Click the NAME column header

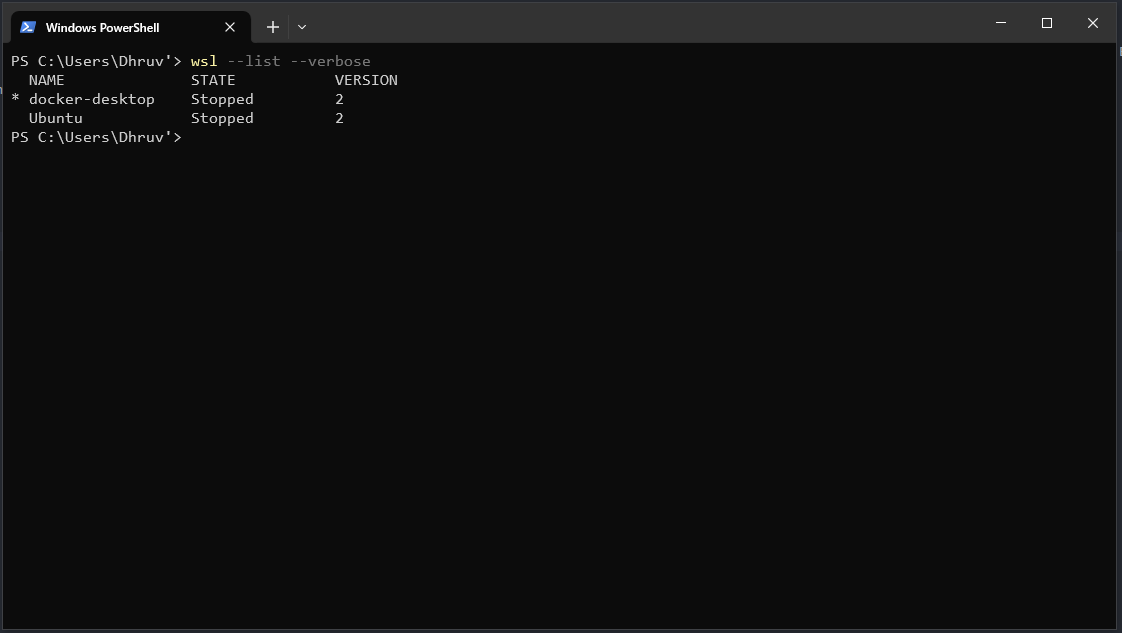pyautogui.click(x=47, y=80)
